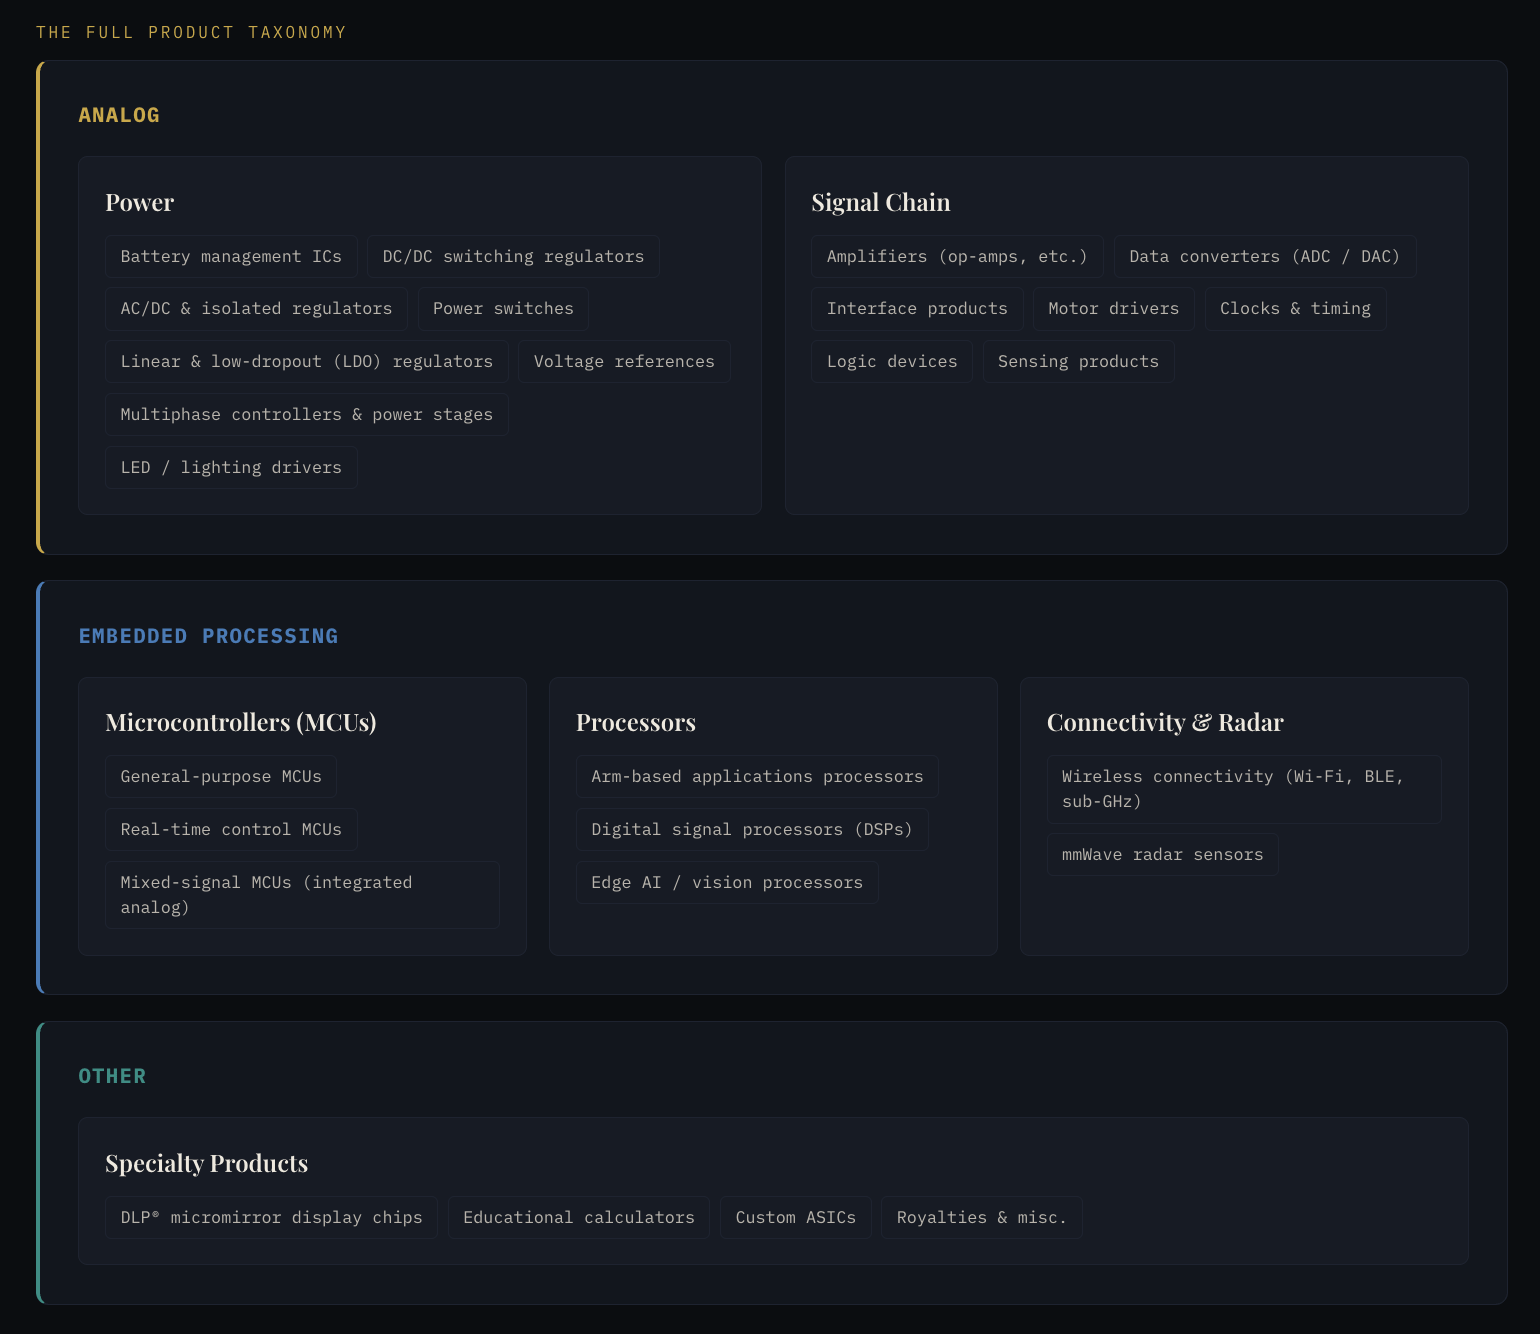Click Edge AI / vision processors
Image resolution: width=1540 pixels, height=1334 pixels.
click(727, 883)
